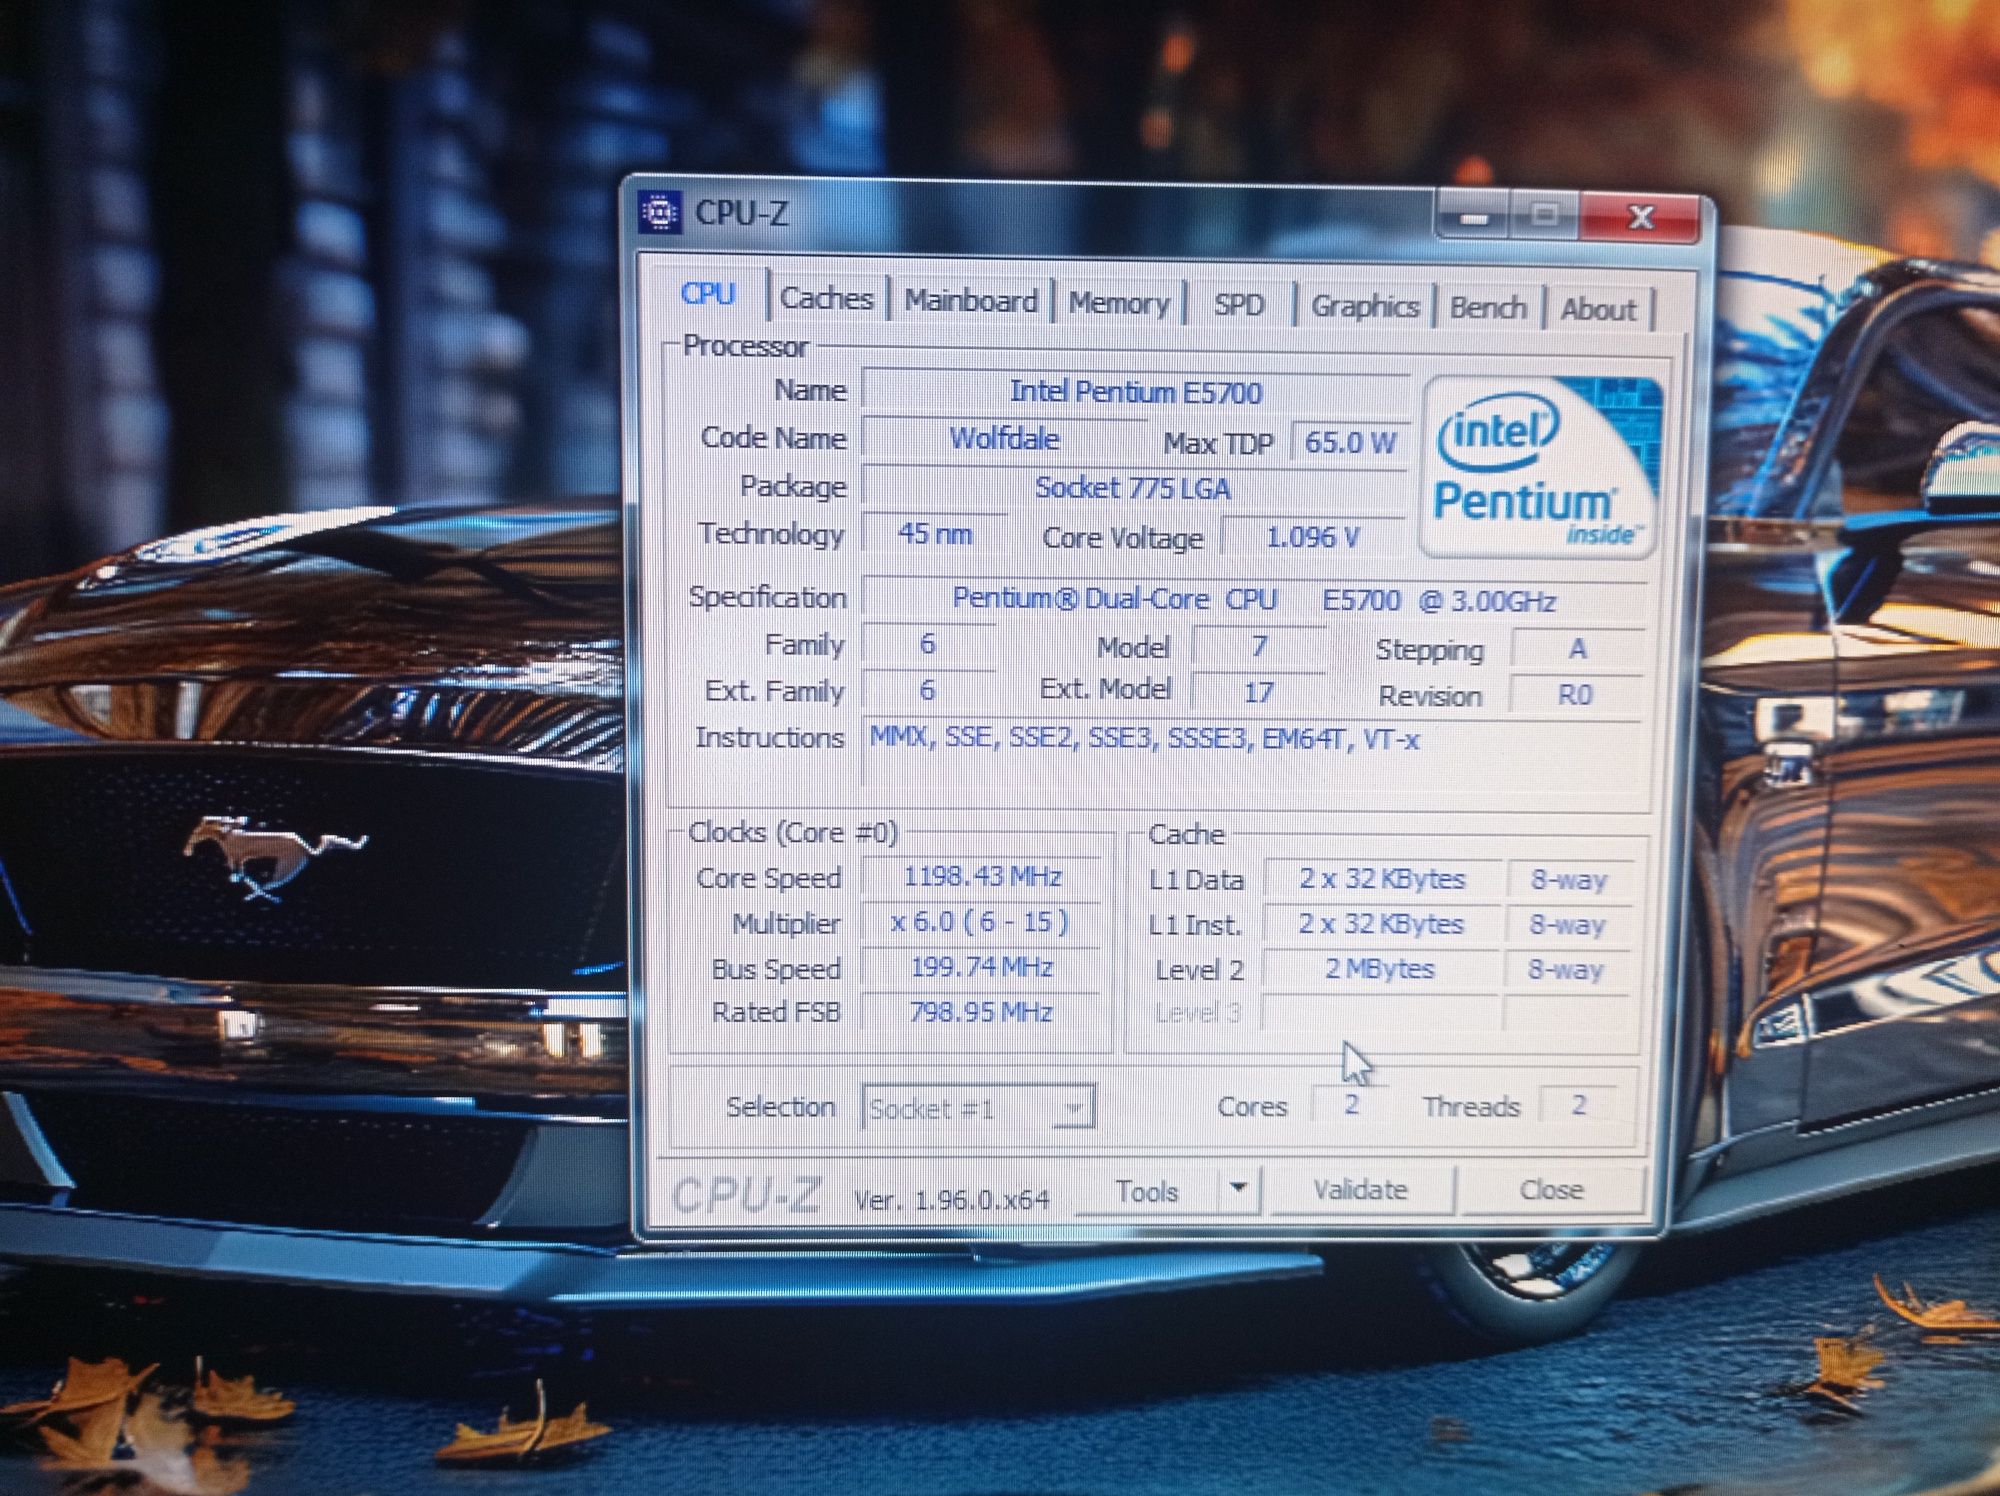Open the Tools dropdown arrow
Screen dimensions: 2000x1496
[1238, 1189]
